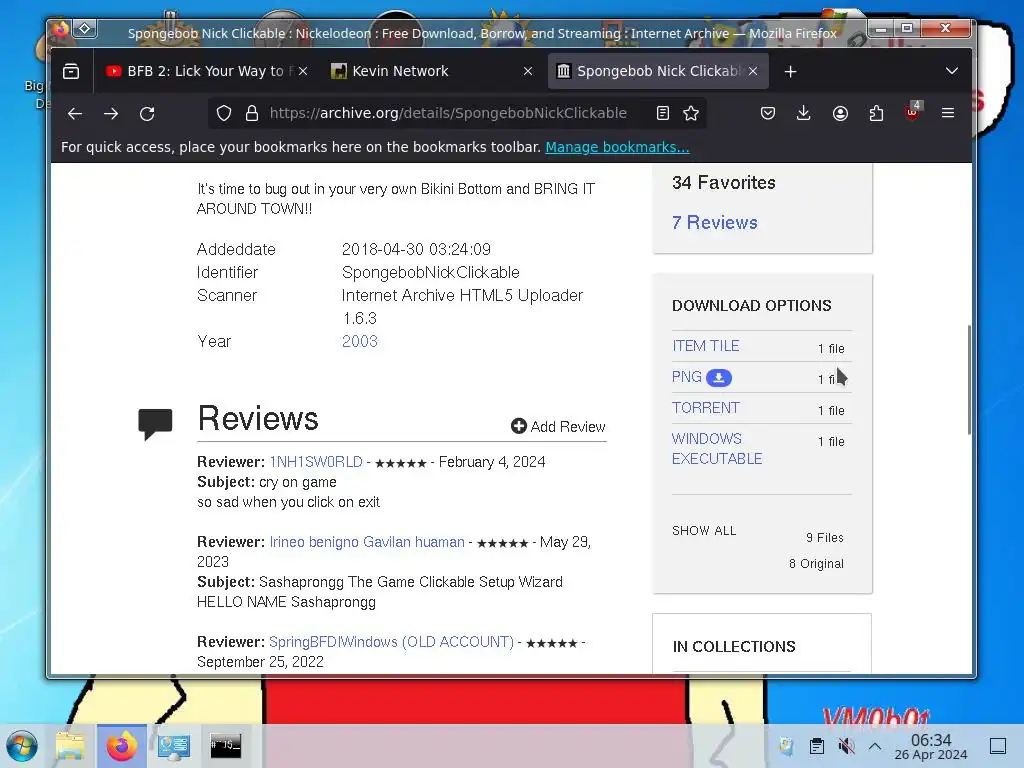Screen dimensions: 1024x768
Task: Open the terminal taskbar icon
Action: [225, 746]
